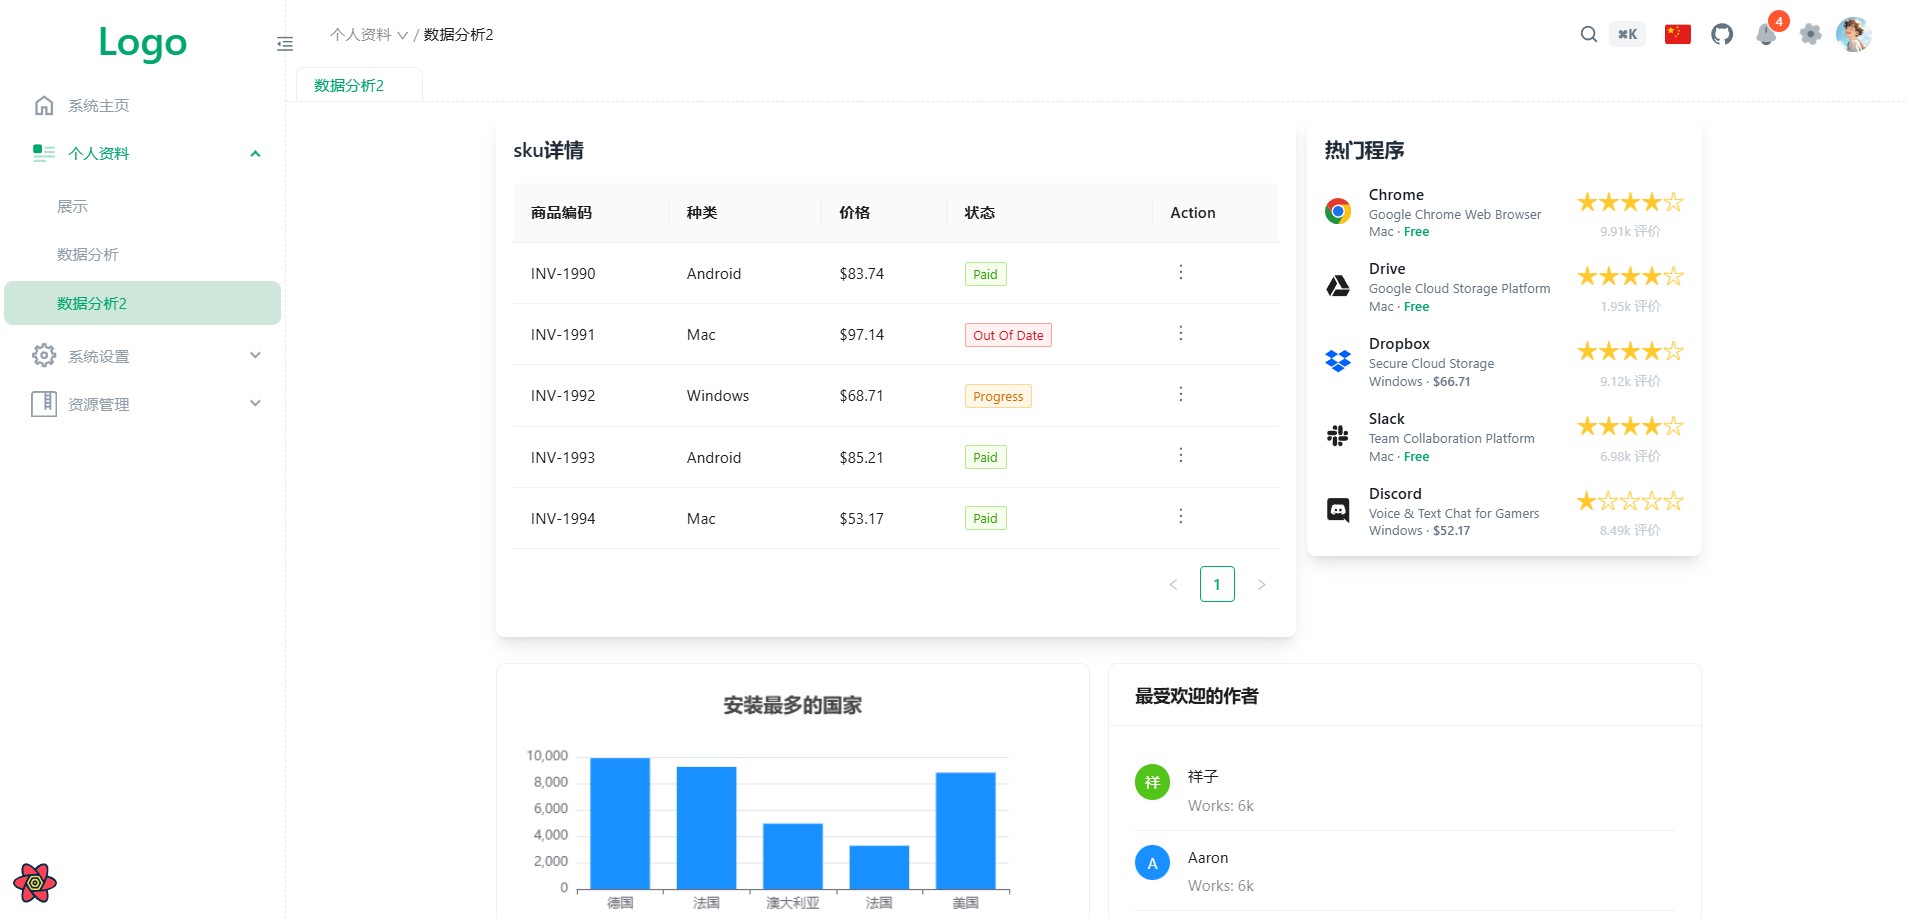Open the GitHub icon in the header
Image resolution: width=1908 pixels, height=918 pixels.
1722,34
